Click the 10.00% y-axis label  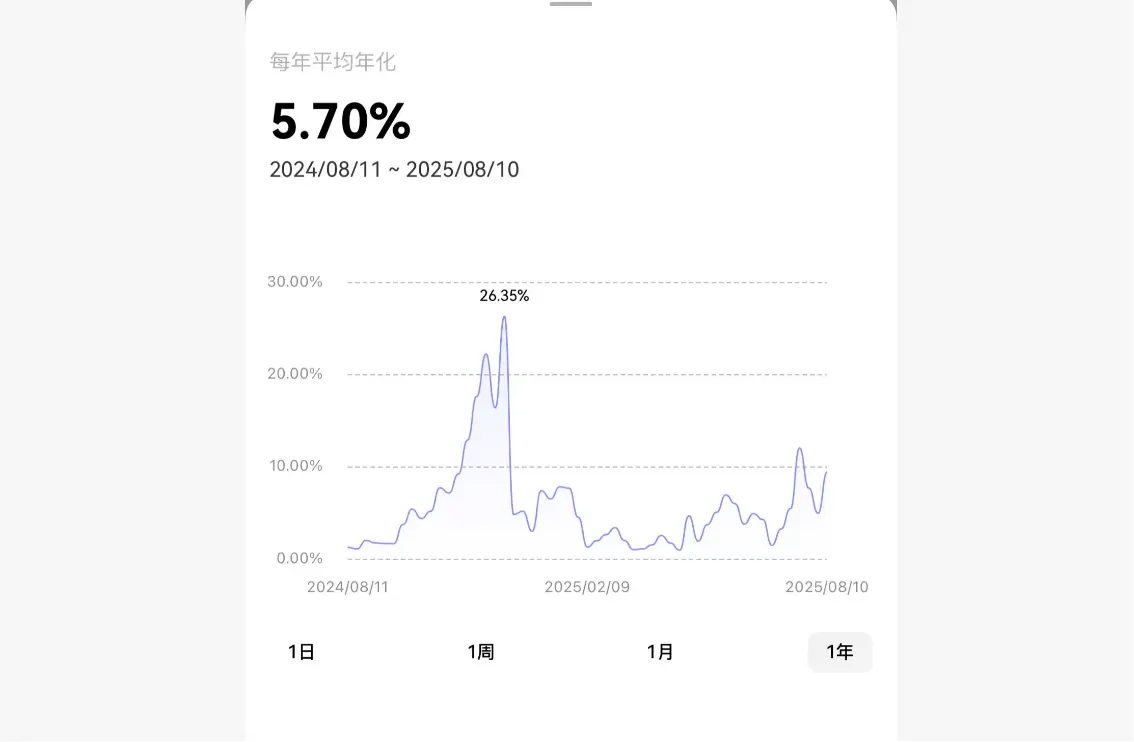[x=294, y=465]
